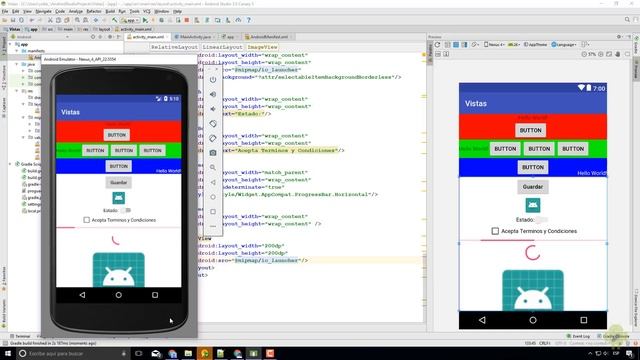Check Acepta Terminos y Condiciones in emulator
640x360 pixels.
point(87,220)
